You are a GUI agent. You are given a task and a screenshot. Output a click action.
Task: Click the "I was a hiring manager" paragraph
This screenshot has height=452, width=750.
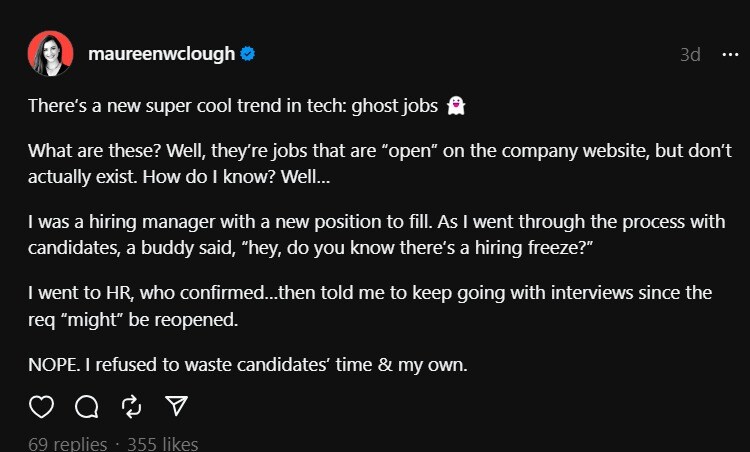click(x=376, y=233)
